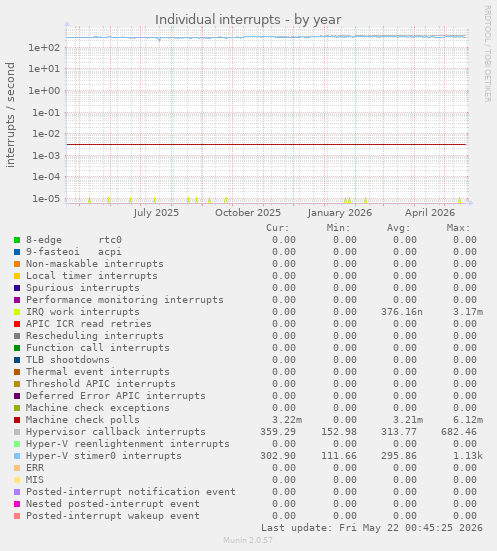
Task: Click the green rtc0 legend swatch
Action: [17, 240]
